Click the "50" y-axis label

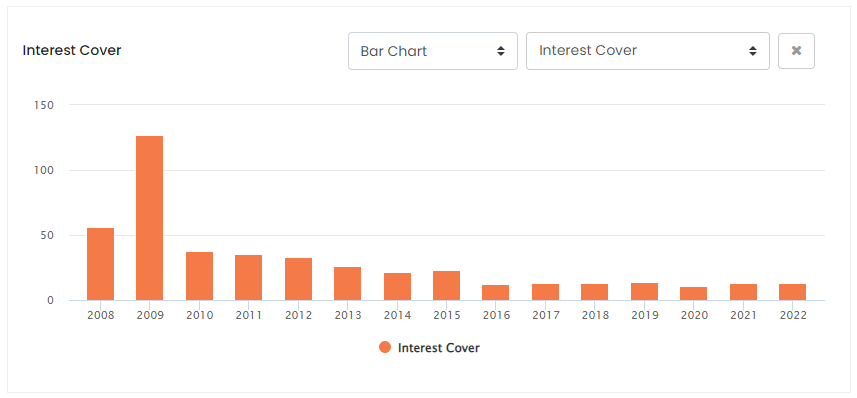click(x=47, y=235)
